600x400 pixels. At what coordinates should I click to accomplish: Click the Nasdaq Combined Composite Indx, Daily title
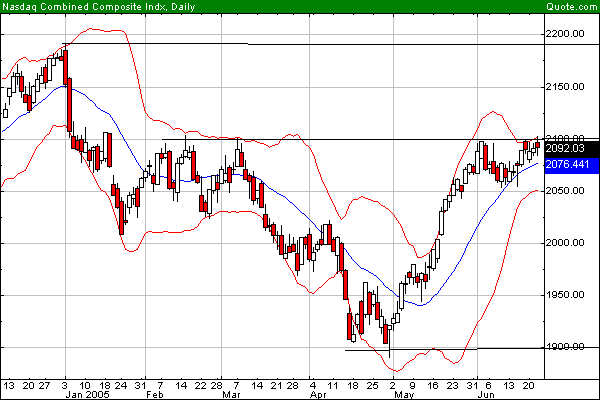tap(99, 7)
